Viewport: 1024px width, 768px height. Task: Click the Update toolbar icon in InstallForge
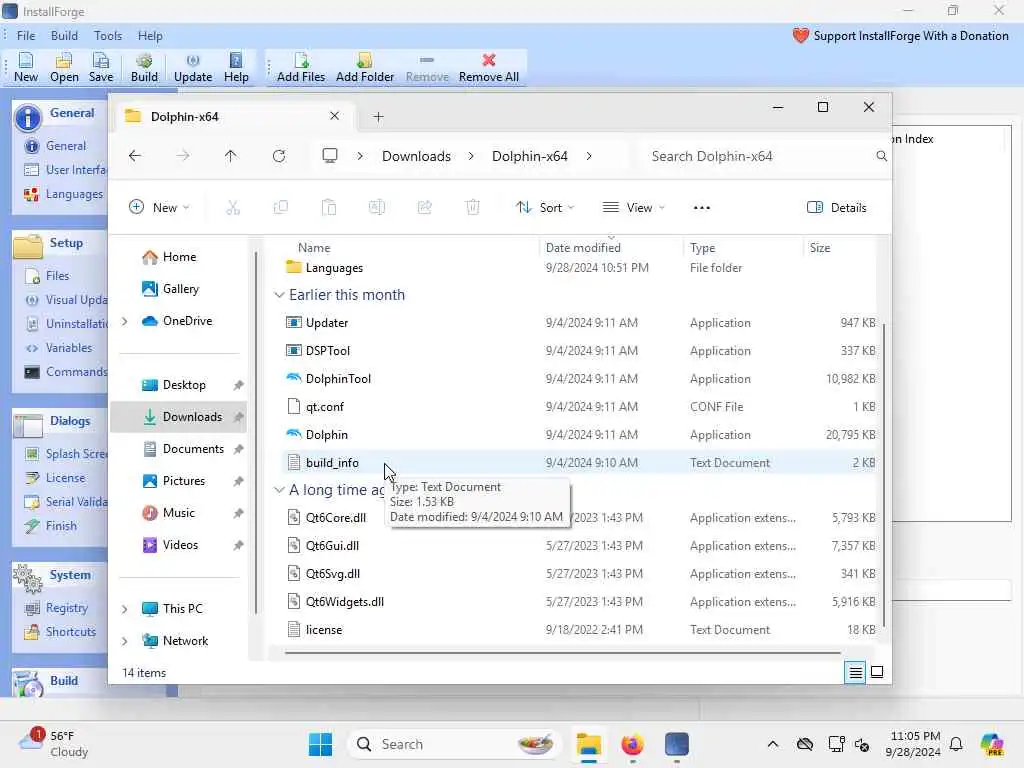click(193, 68)
